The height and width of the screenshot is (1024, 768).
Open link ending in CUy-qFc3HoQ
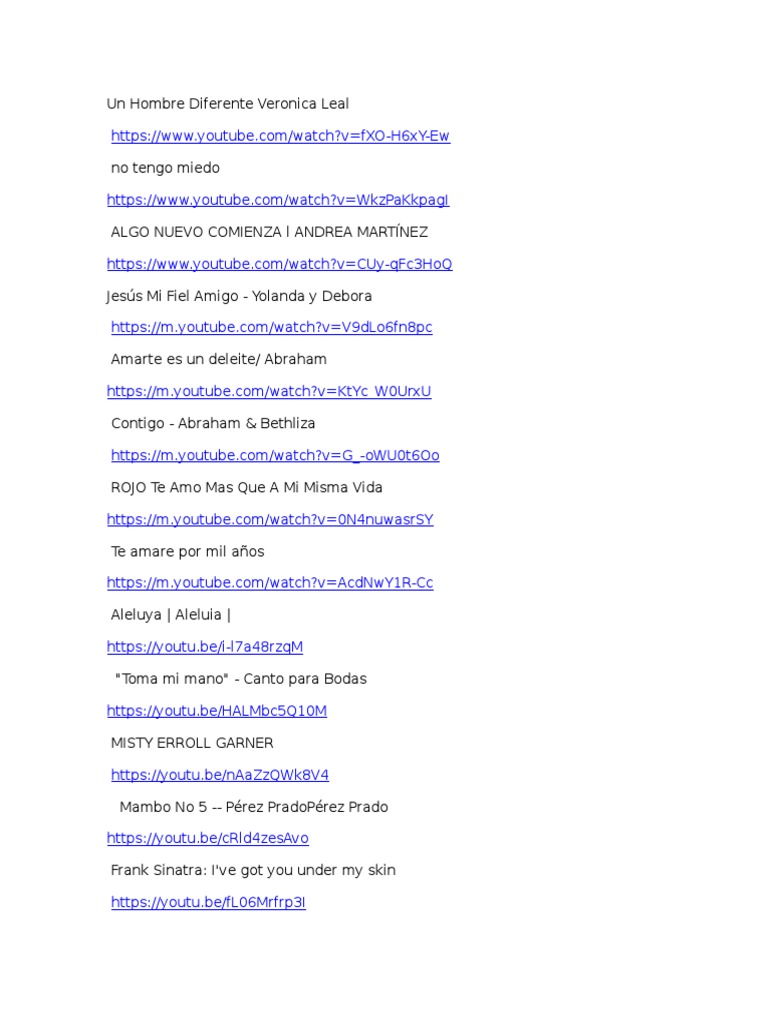[280, 264]
